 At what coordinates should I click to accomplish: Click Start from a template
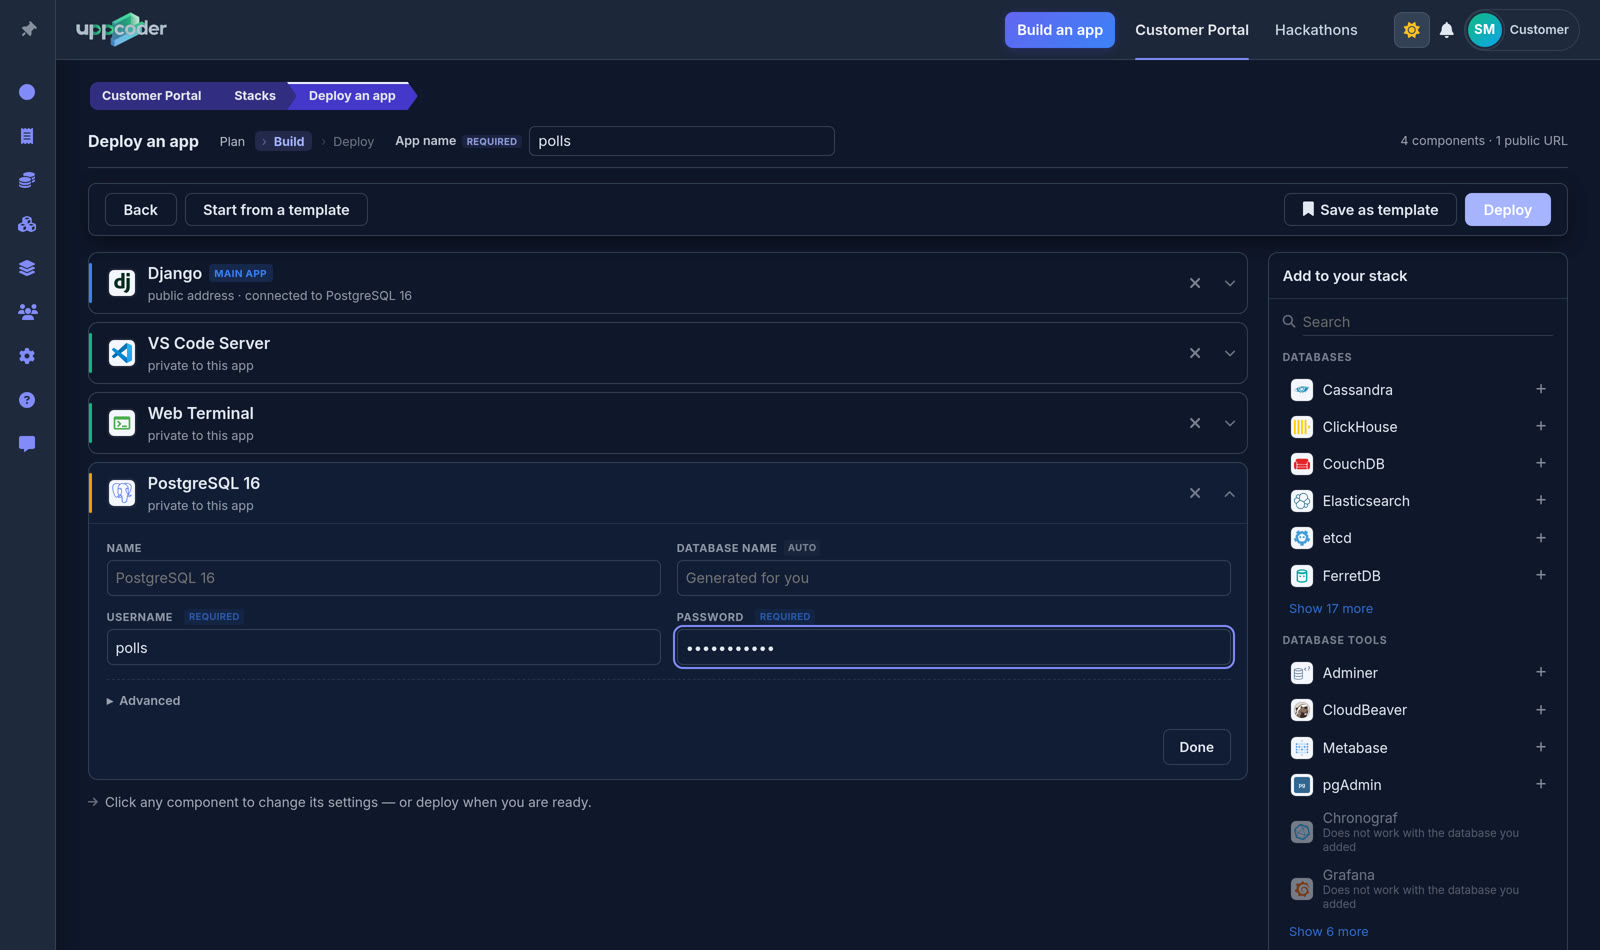tap(276, 210)
